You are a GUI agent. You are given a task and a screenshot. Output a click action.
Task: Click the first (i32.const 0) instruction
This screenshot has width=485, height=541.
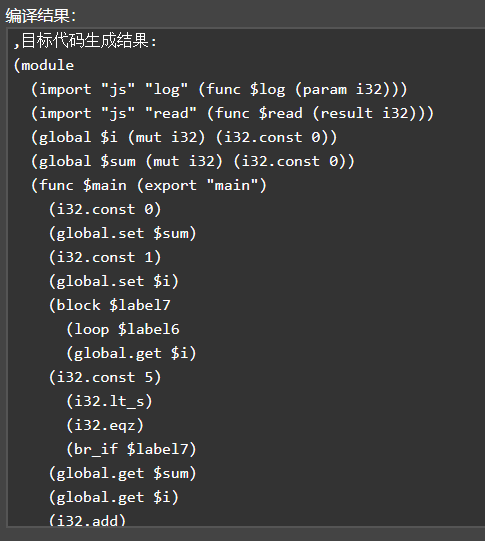(105, 209)
